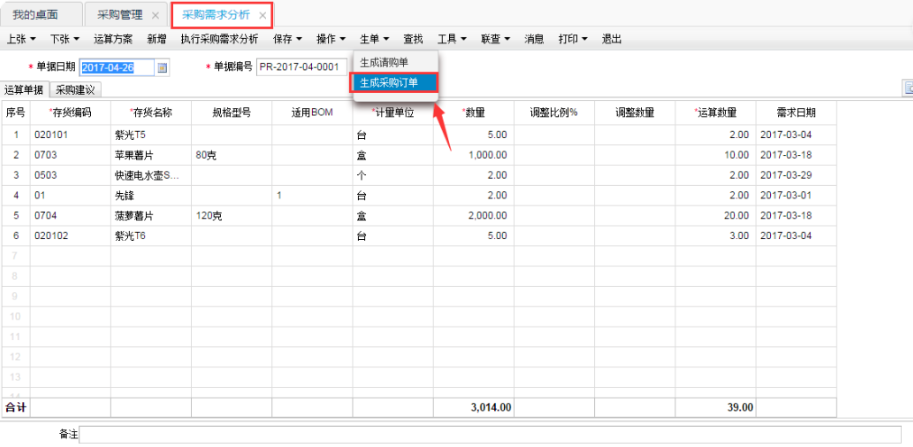Screen dimensions: 913x447
Task: Click the partly hidden icon at the grid's right edge
Action: pyautogui.click(x=907, y=87)
